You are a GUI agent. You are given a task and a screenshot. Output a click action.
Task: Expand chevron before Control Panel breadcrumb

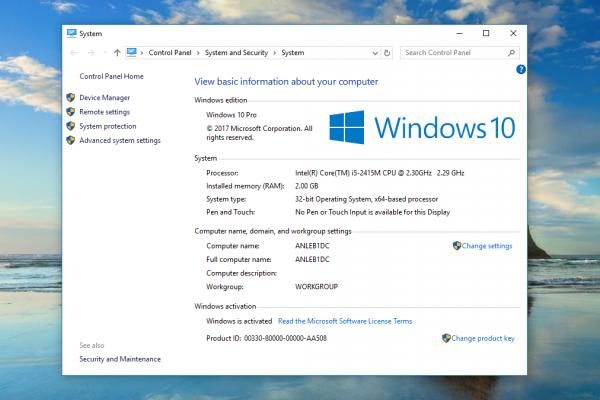(142, 53)
